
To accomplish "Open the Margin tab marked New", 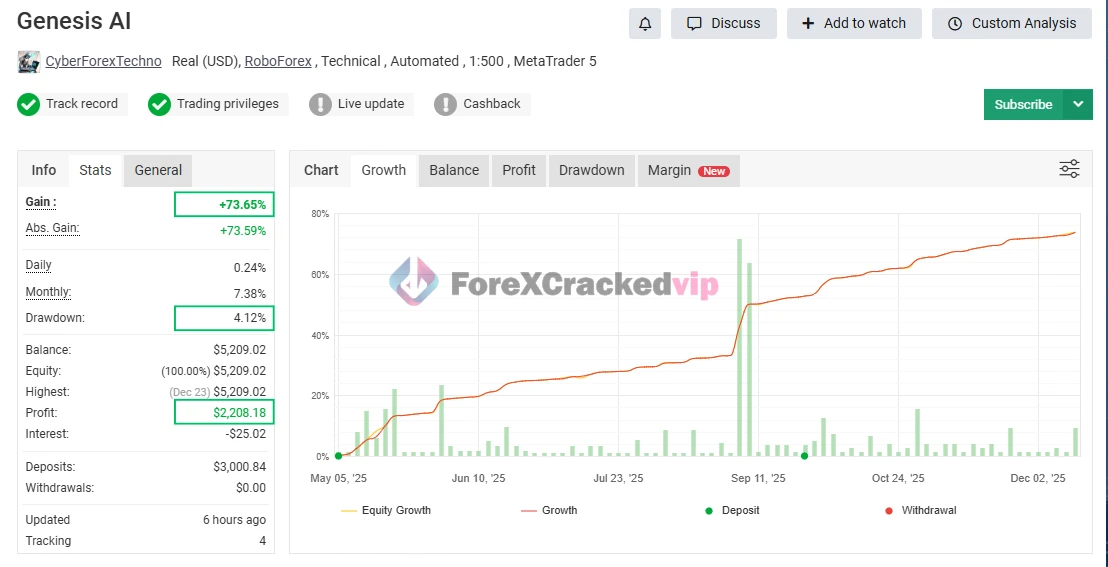I will 689,170.
